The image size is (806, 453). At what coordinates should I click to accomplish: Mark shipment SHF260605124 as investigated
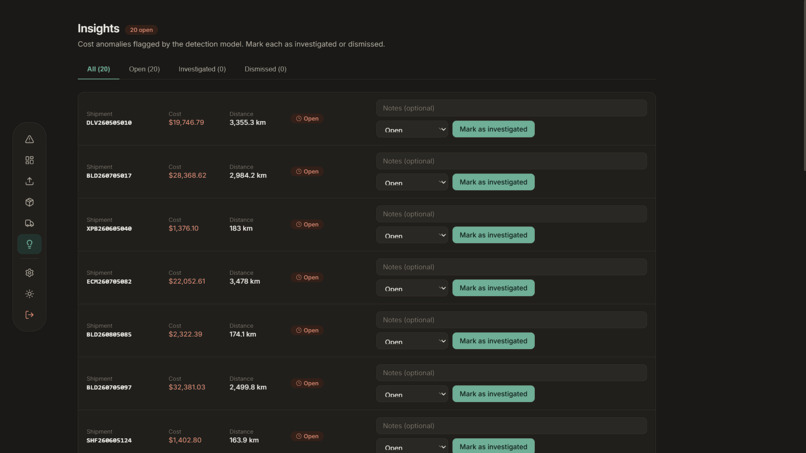[493, 446]
